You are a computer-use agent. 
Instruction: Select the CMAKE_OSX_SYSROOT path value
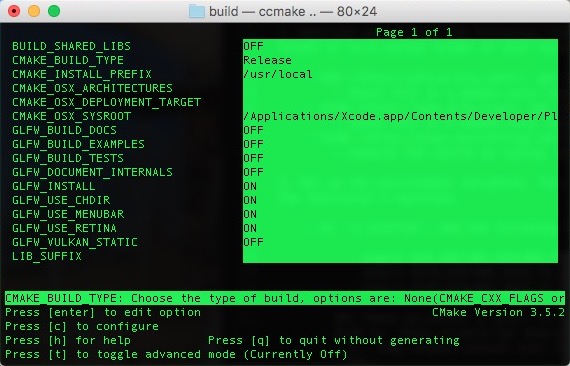pos(400,116)
